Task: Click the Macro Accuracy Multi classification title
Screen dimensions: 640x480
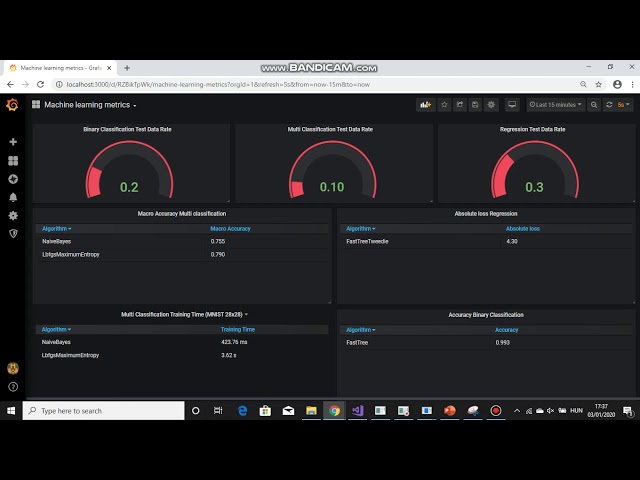Action: point(182,213)
